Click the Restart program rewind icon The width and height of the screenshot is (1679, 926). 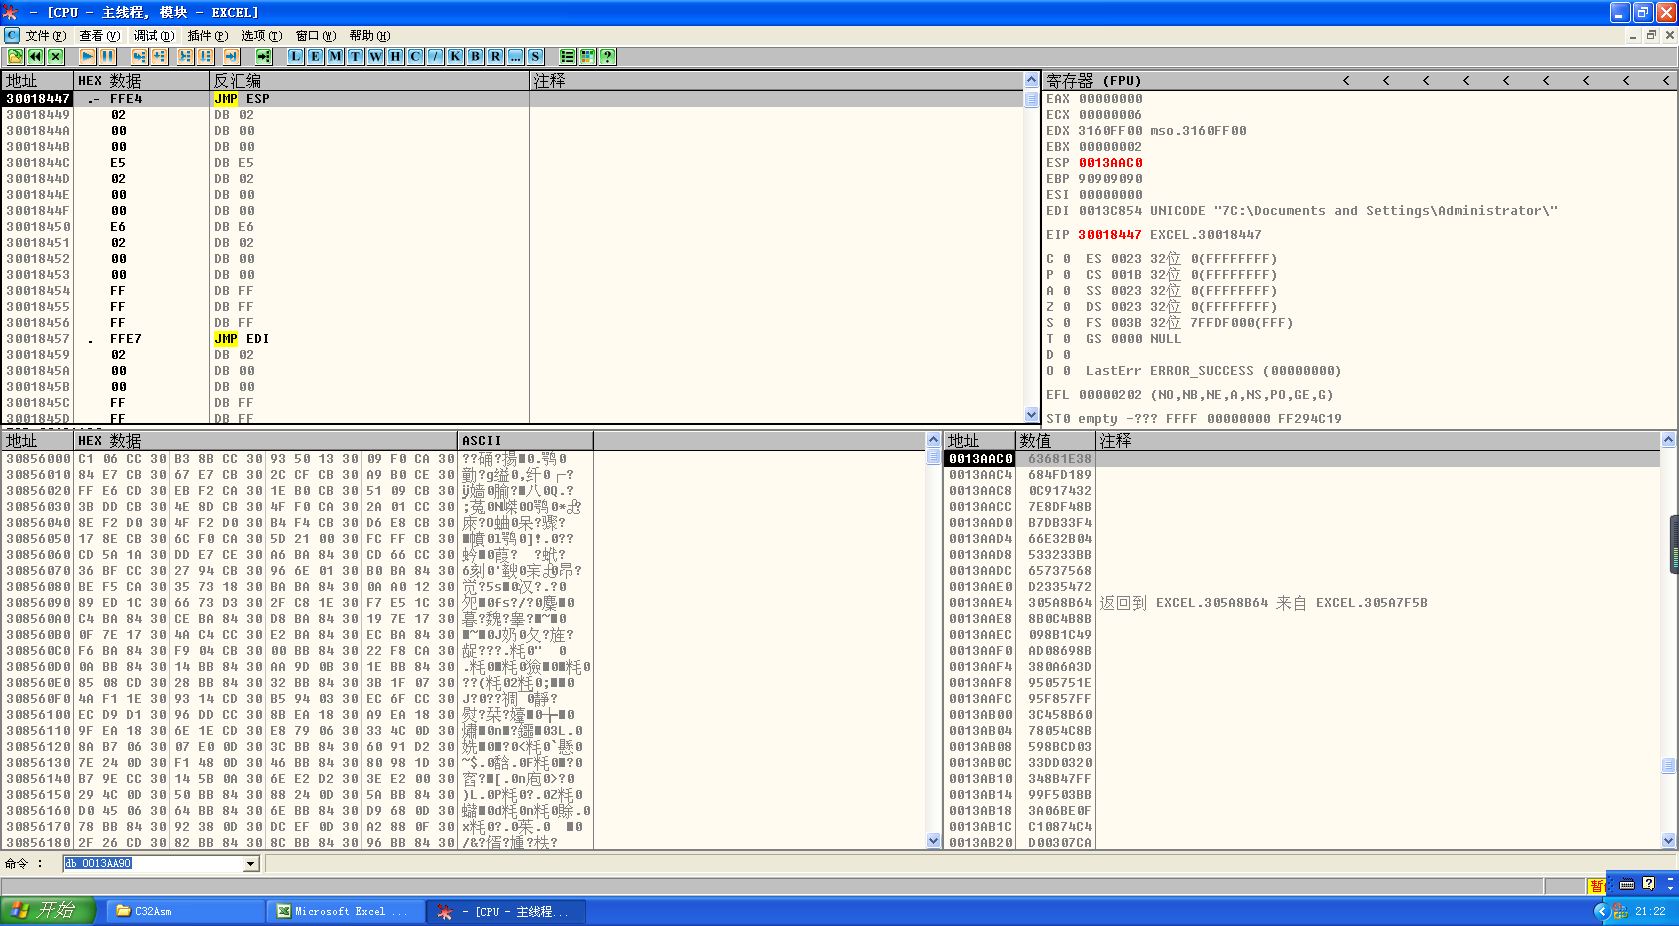click(35, 56)
